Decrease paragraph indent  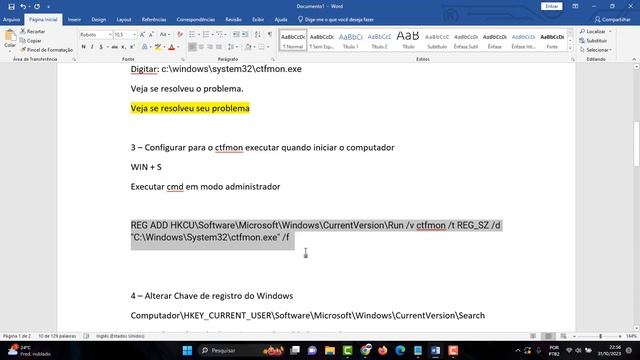click(x=236, y=35)
